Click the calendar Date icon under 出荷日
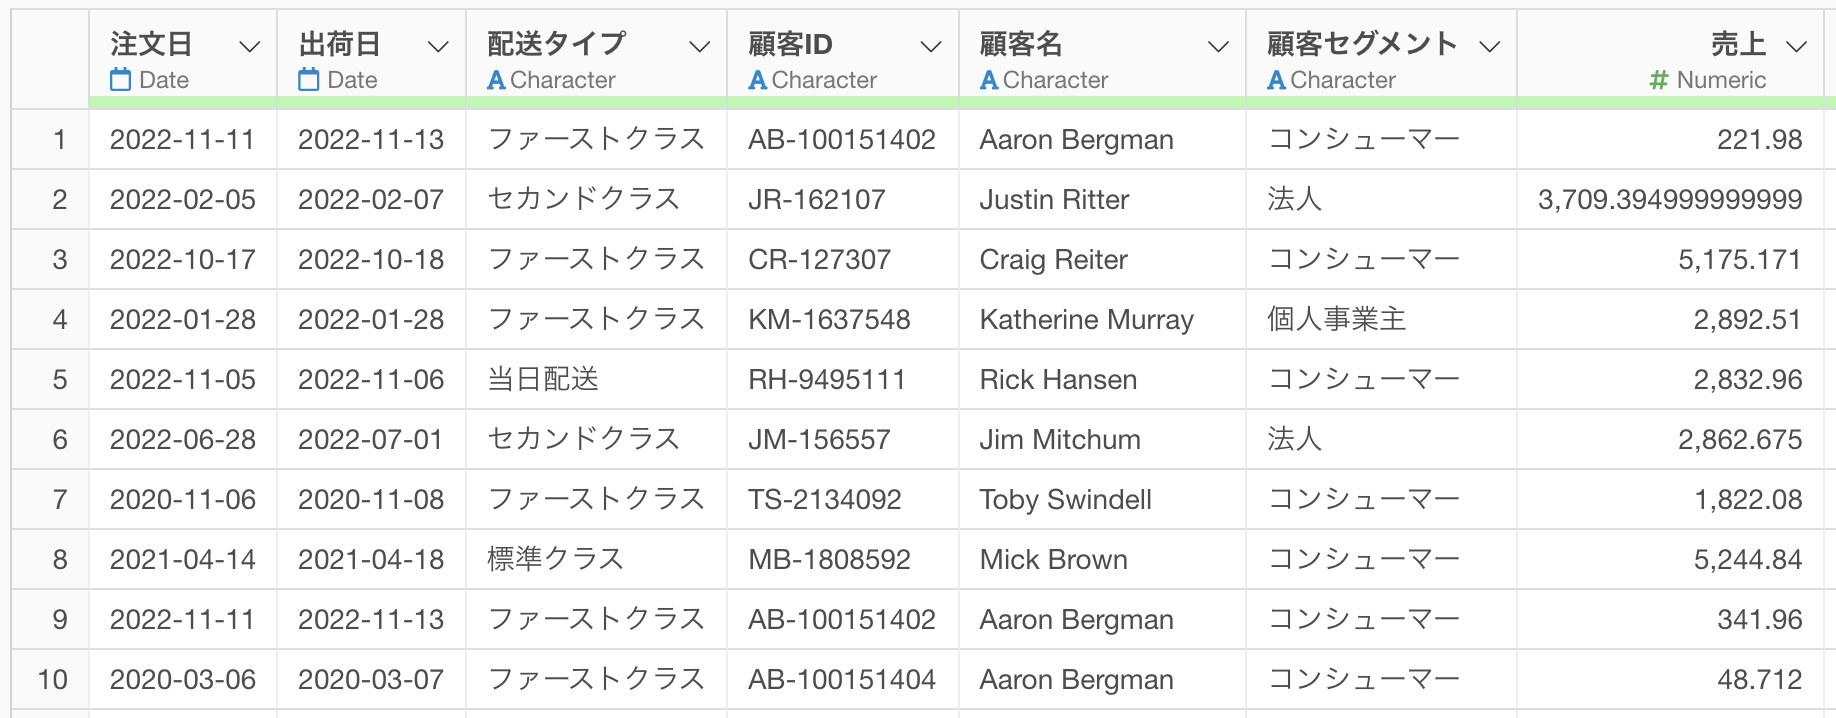 click(309, 80)
